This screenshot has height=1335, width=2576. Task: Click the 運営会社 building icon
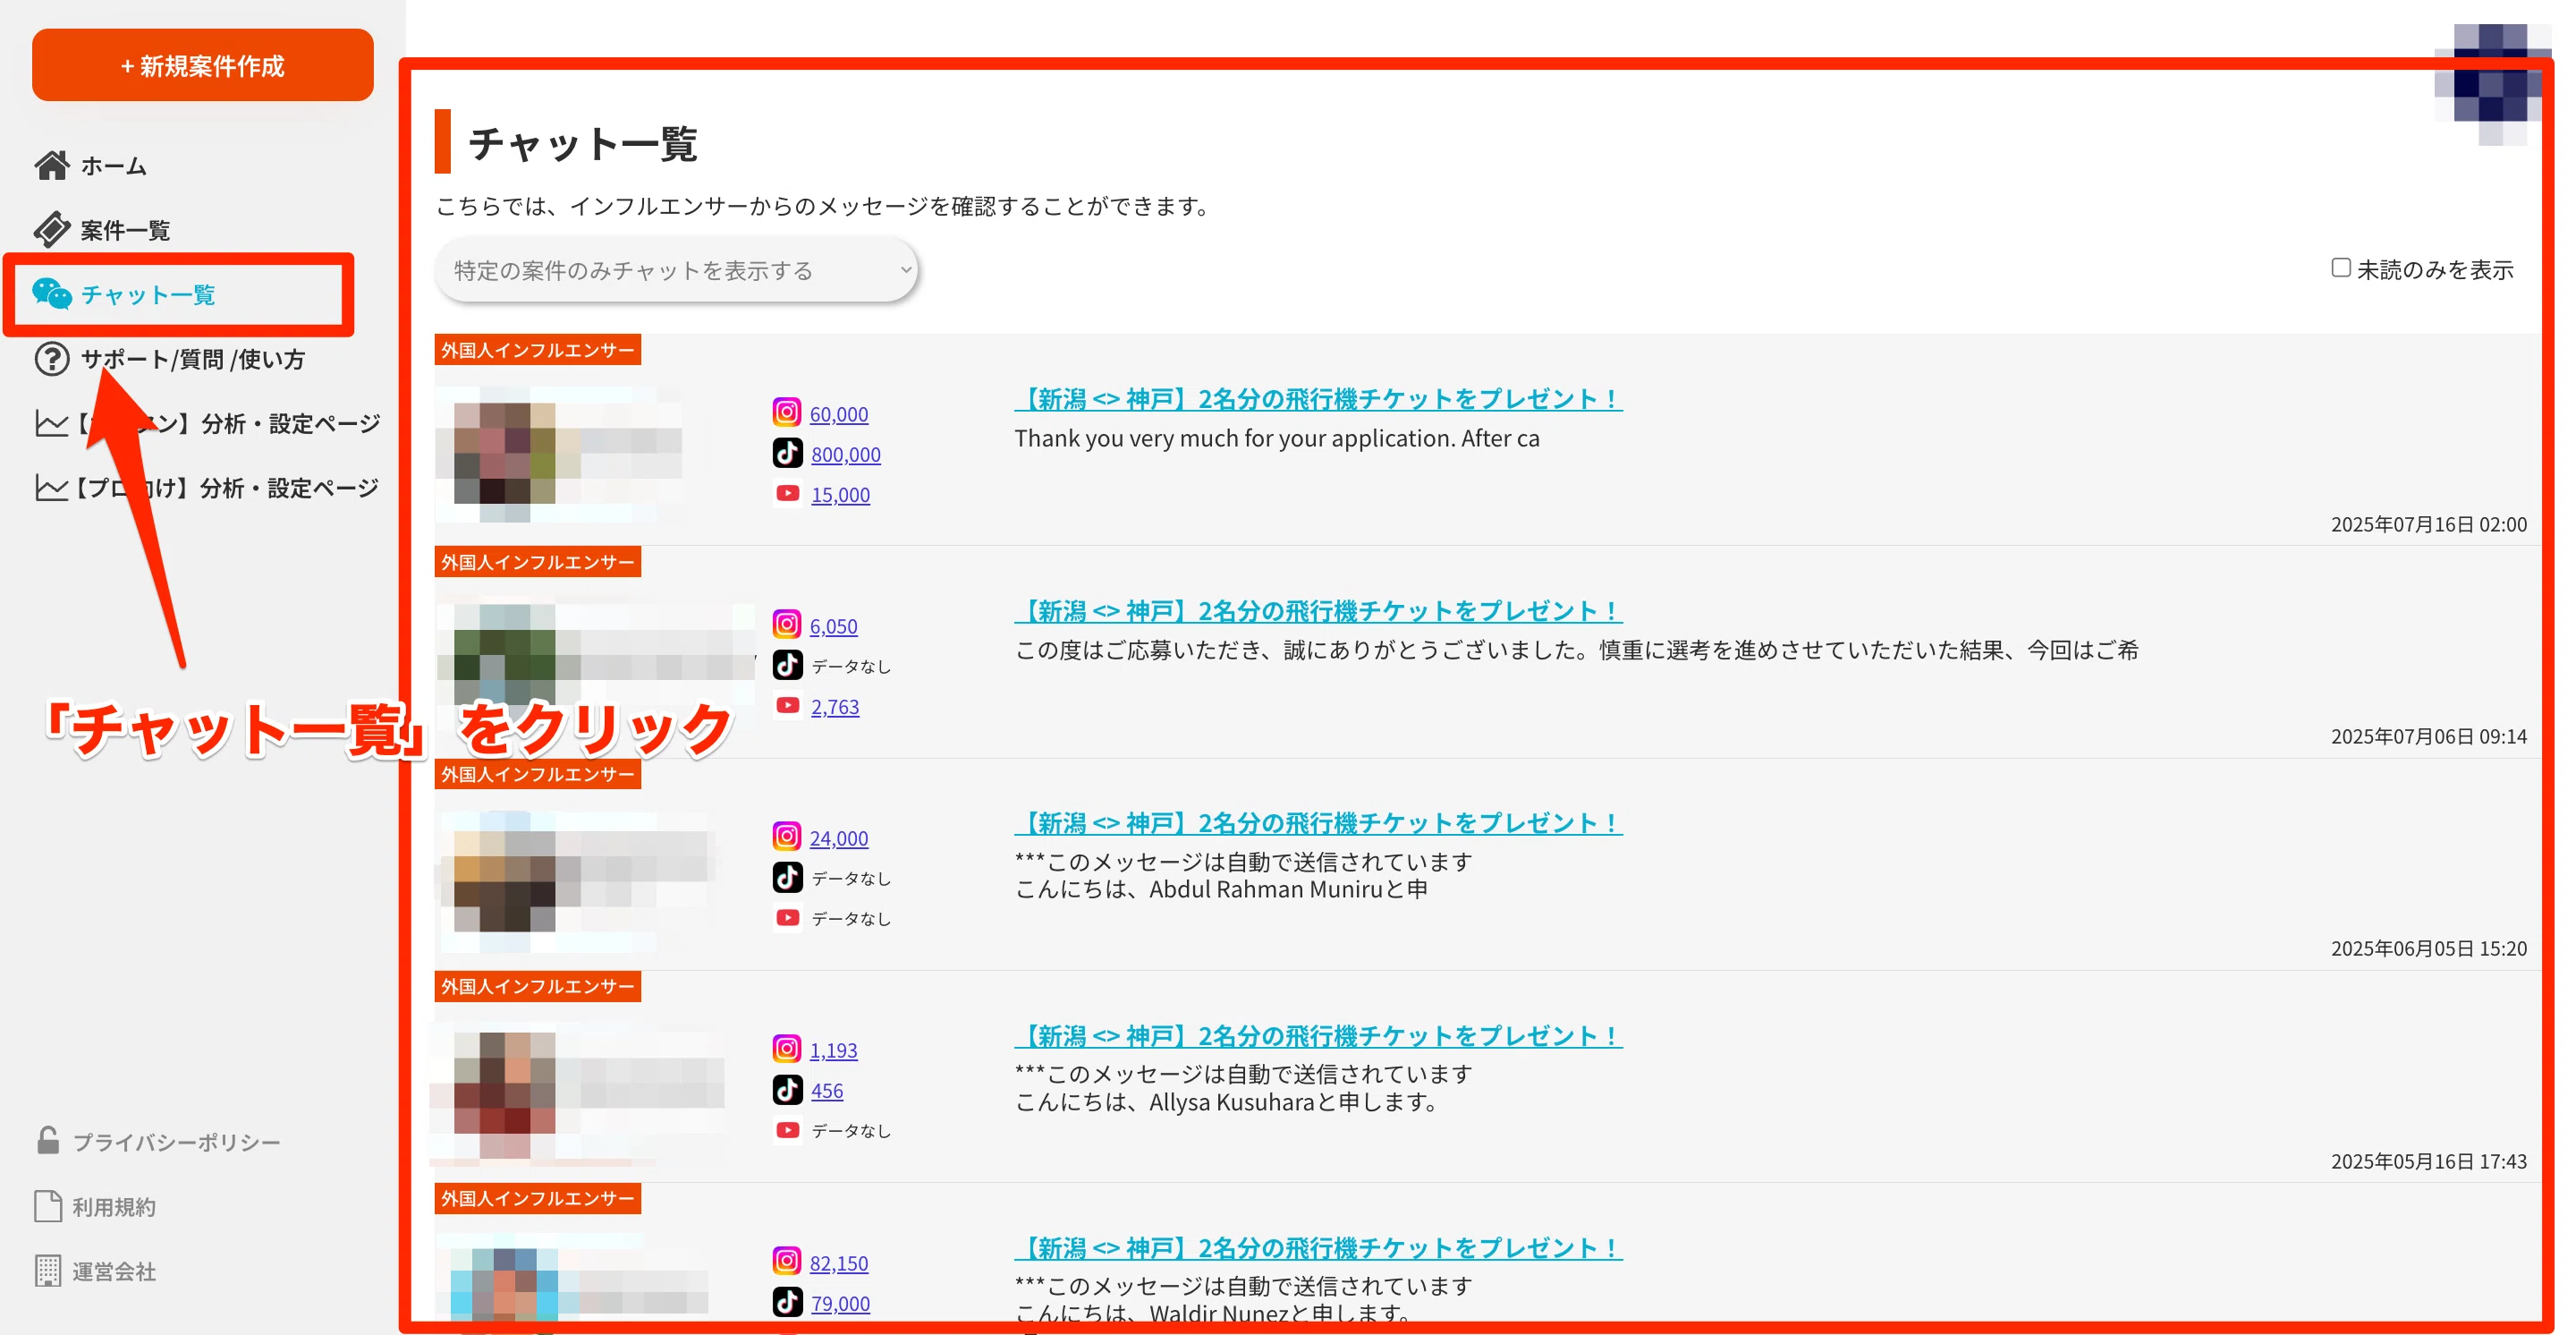(x=48, y=1270)
